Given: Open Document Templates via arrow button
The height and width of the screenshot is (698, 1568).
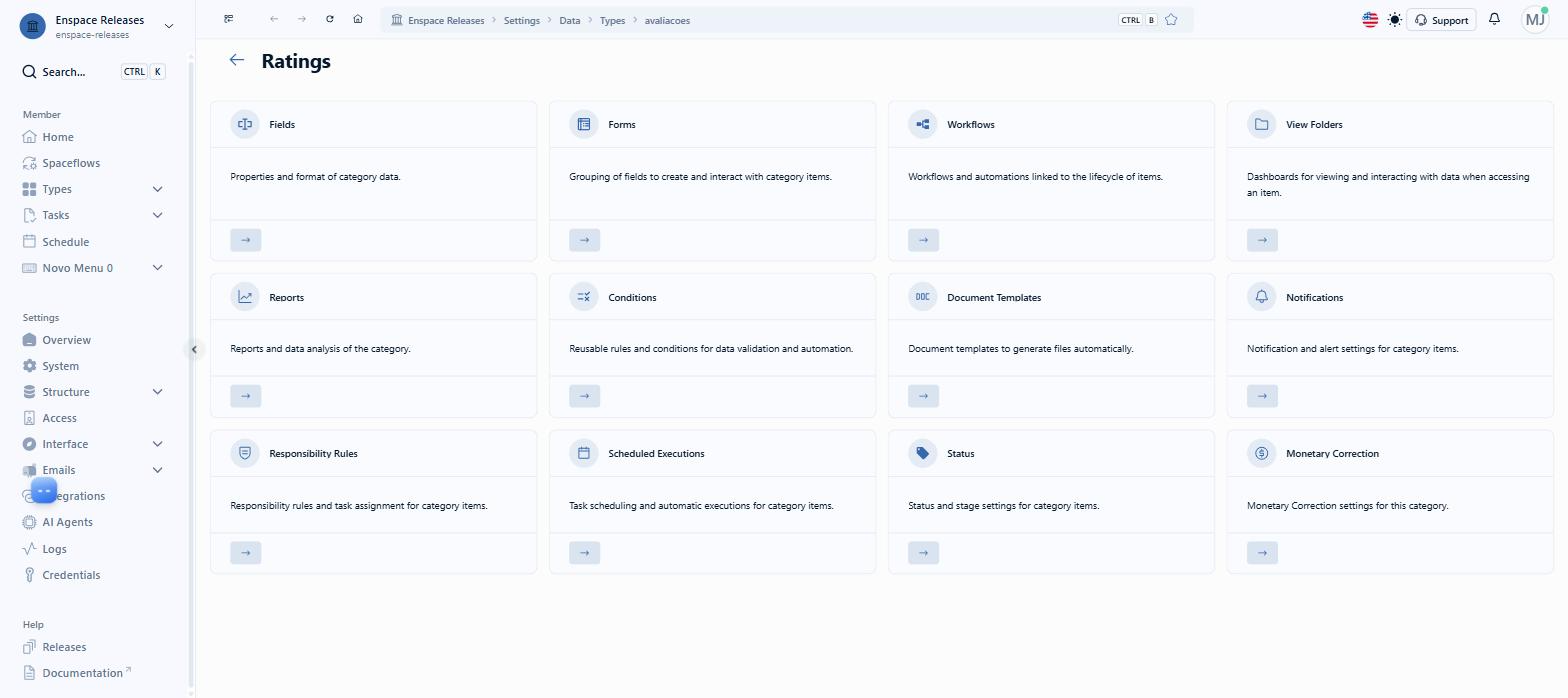Looking at the screenshot, I should coord(924,396).
